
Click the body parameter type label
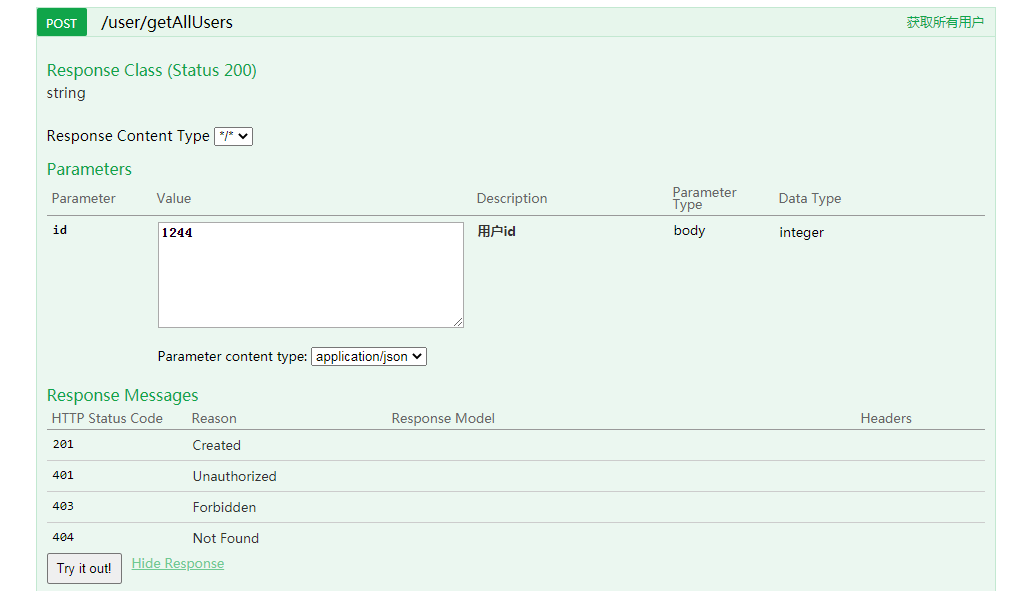[x=689, y=230]
